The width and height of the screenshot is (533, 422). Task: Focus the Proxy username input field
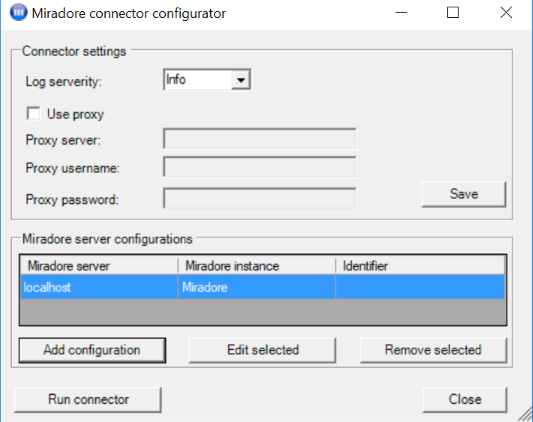[260, 167]
